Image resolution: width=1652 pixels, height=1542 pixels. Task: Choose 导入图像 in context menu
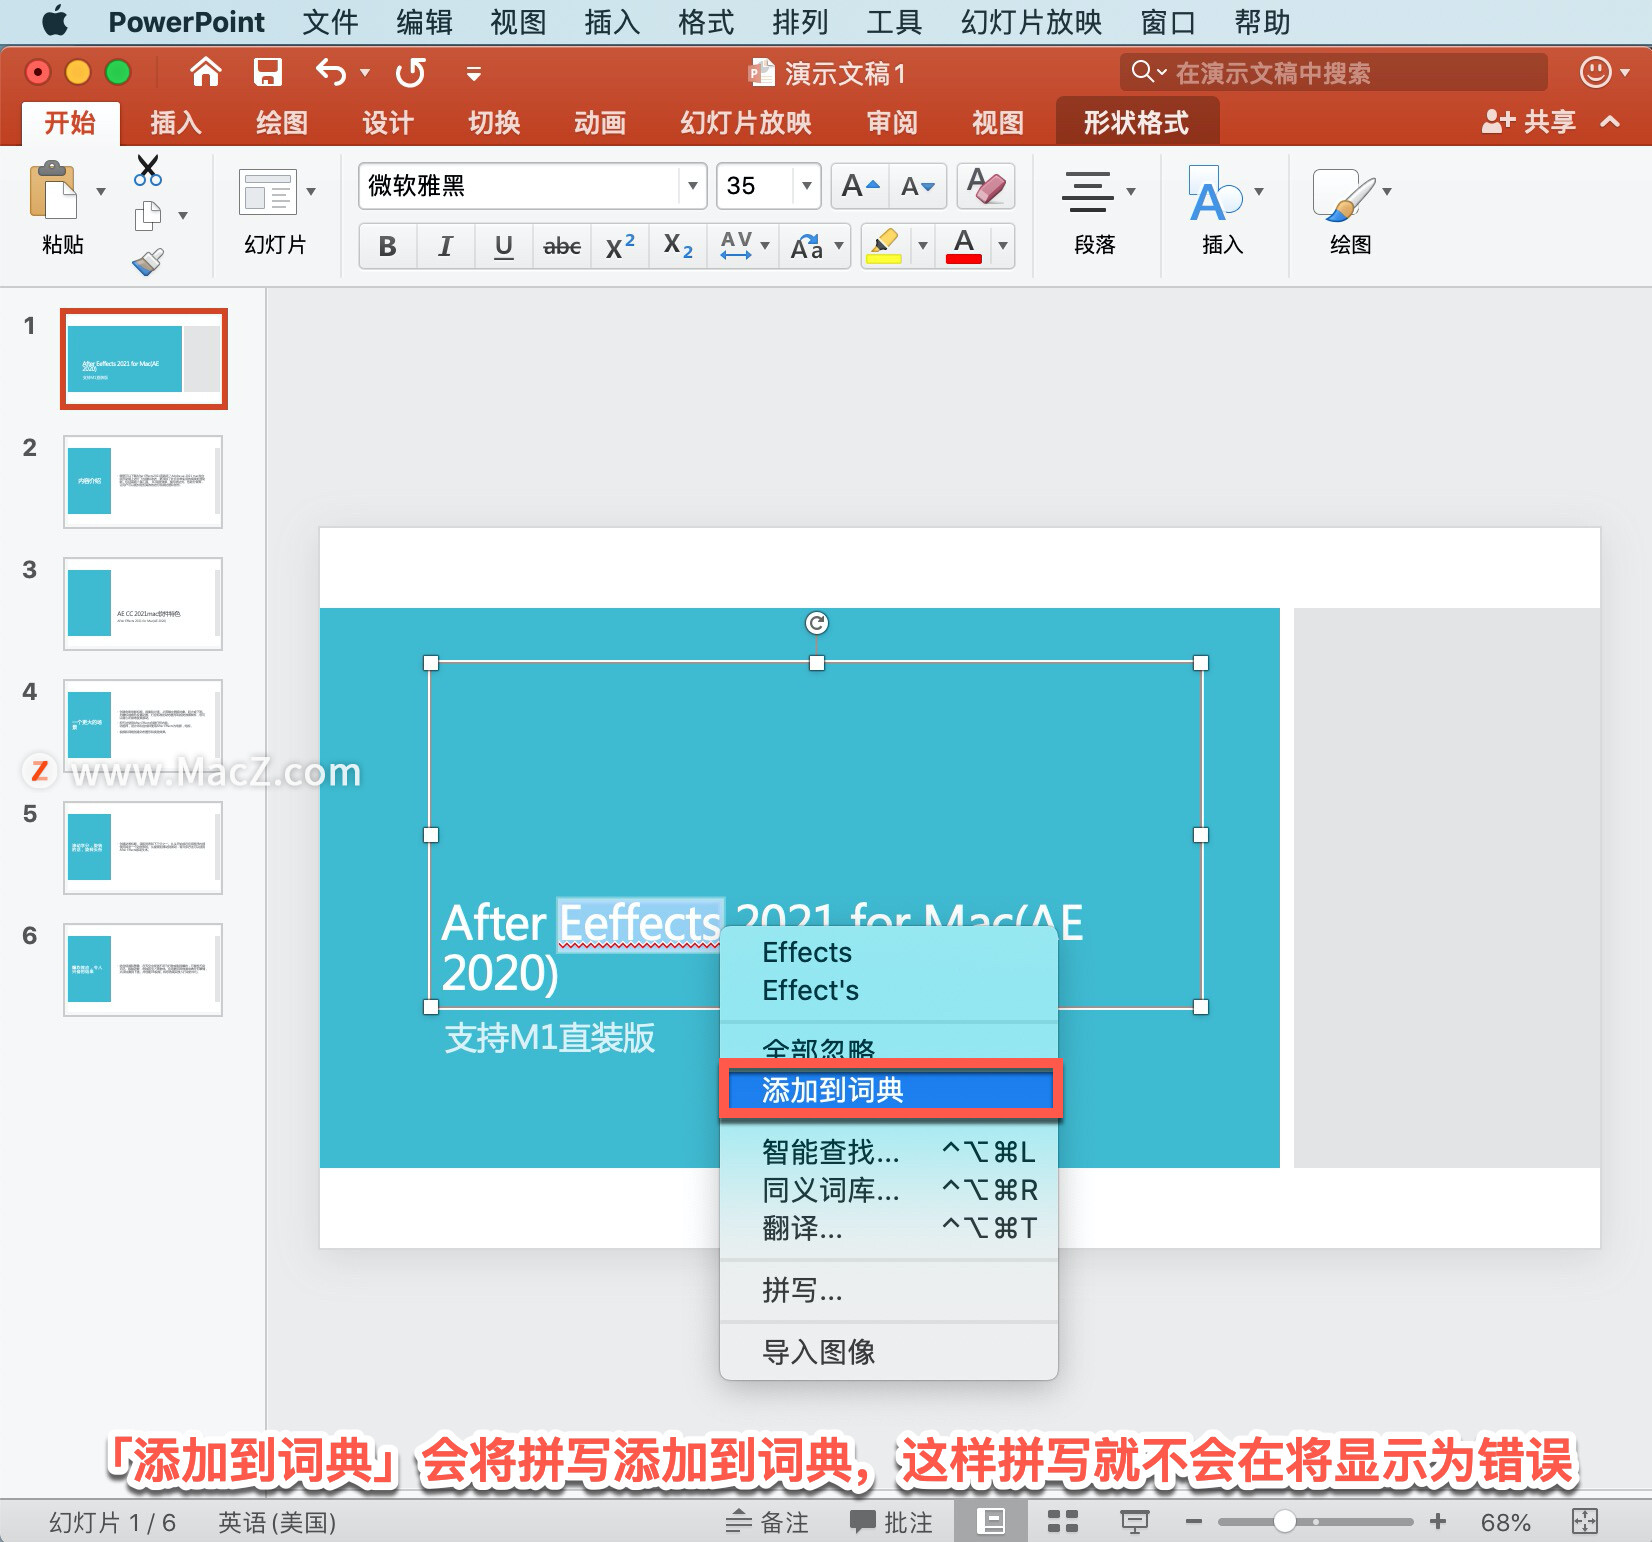pos(888,1352)
